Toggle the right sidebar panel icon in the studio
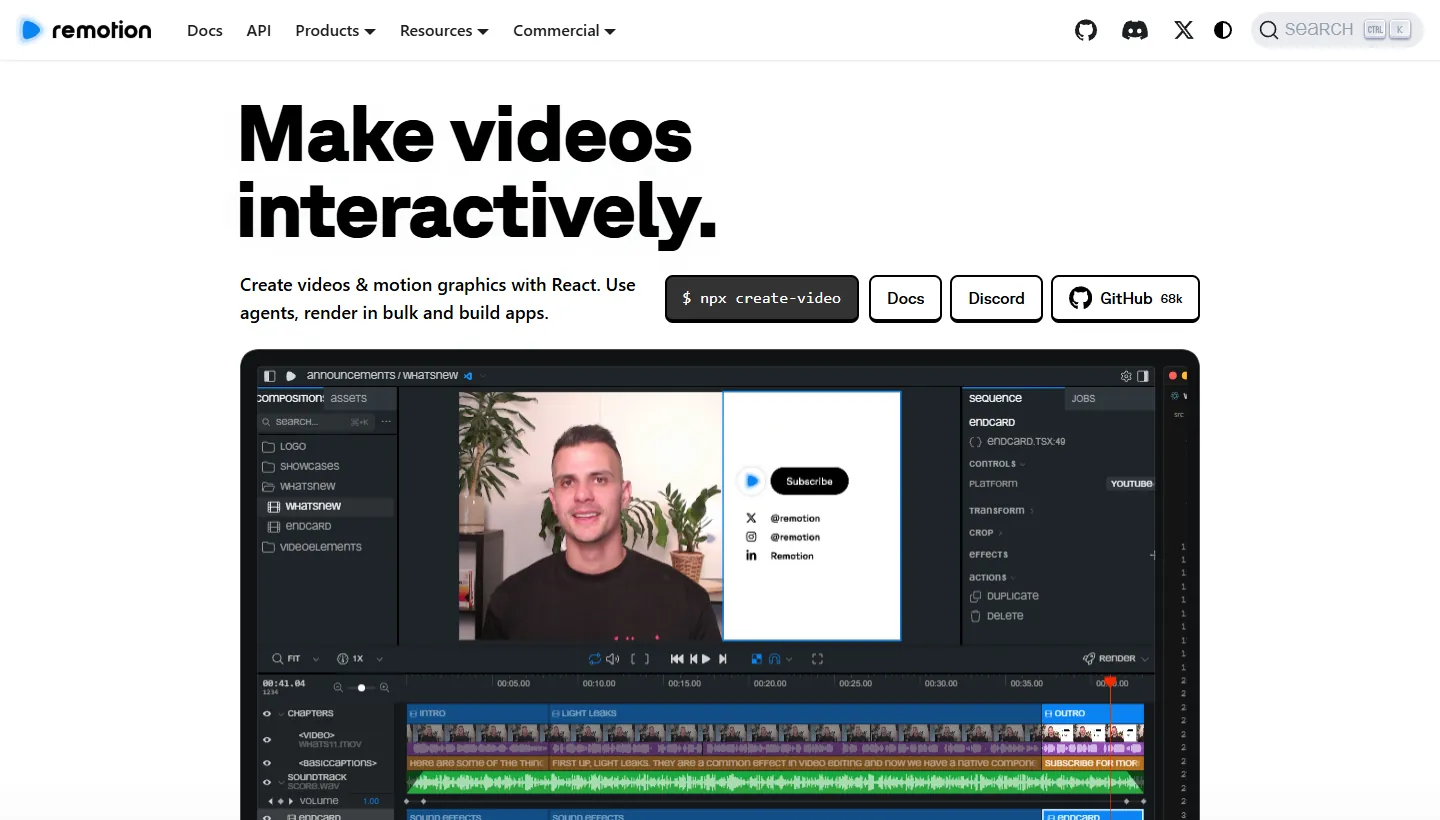Viewport: 1440px width, 820px height. [1143, 376]
